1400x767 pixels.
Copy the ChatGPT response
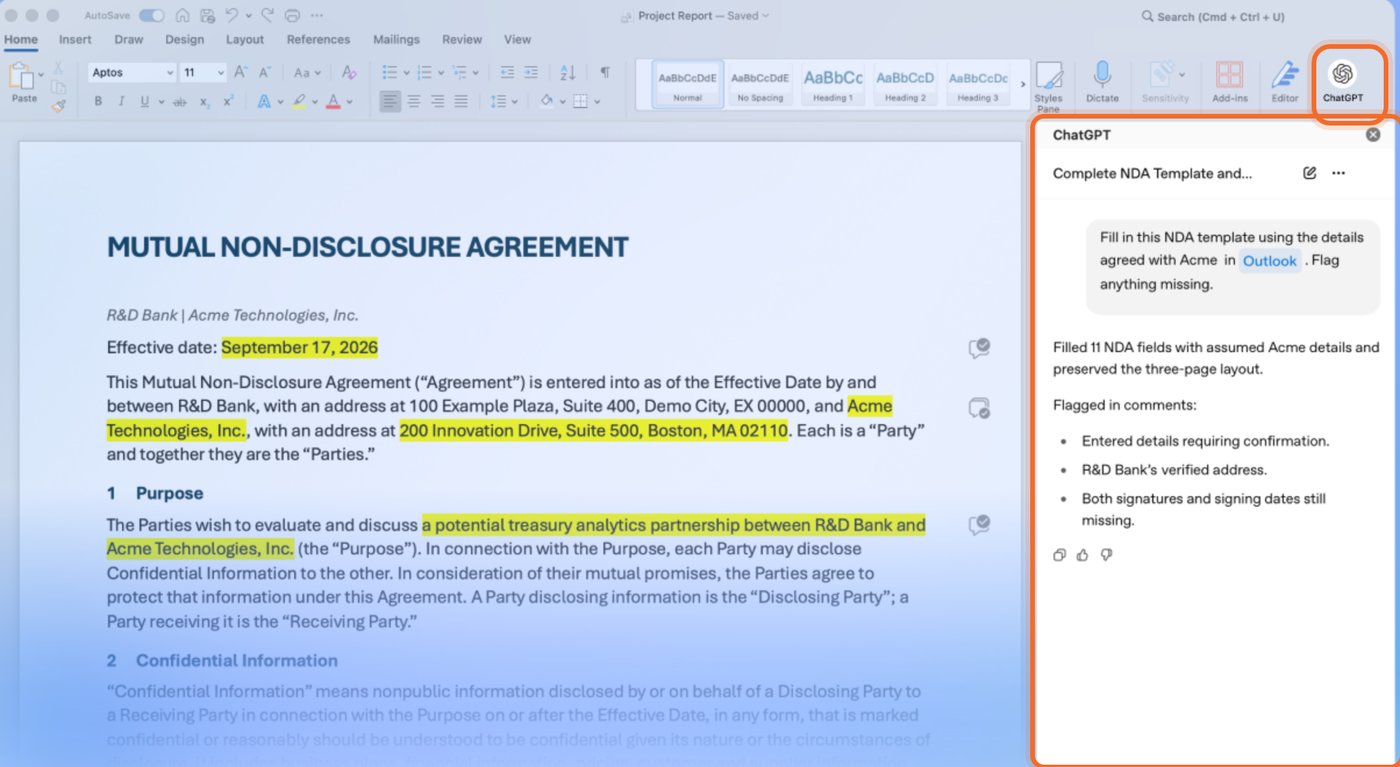pyautogui.click(x=1060, y=555)
